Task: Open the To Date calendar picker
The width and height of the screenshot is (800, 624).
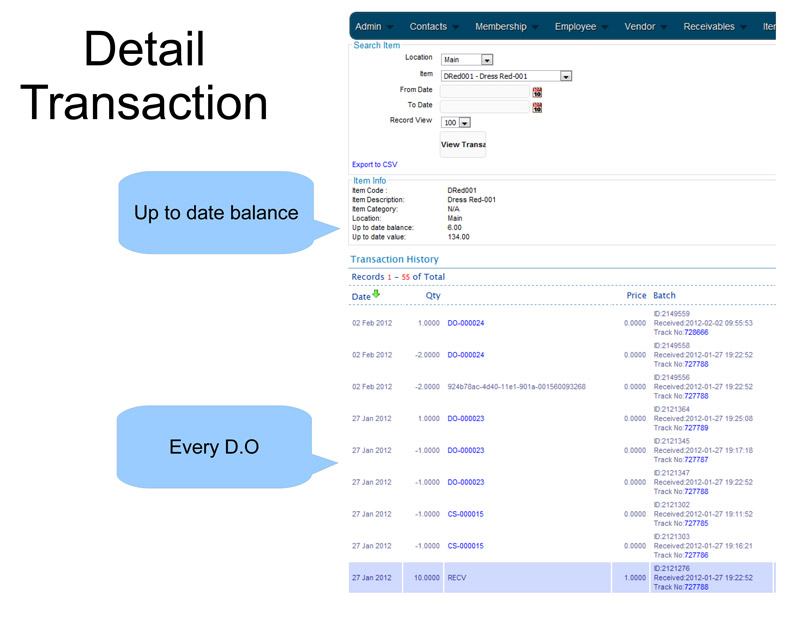Action: (537, 107)
